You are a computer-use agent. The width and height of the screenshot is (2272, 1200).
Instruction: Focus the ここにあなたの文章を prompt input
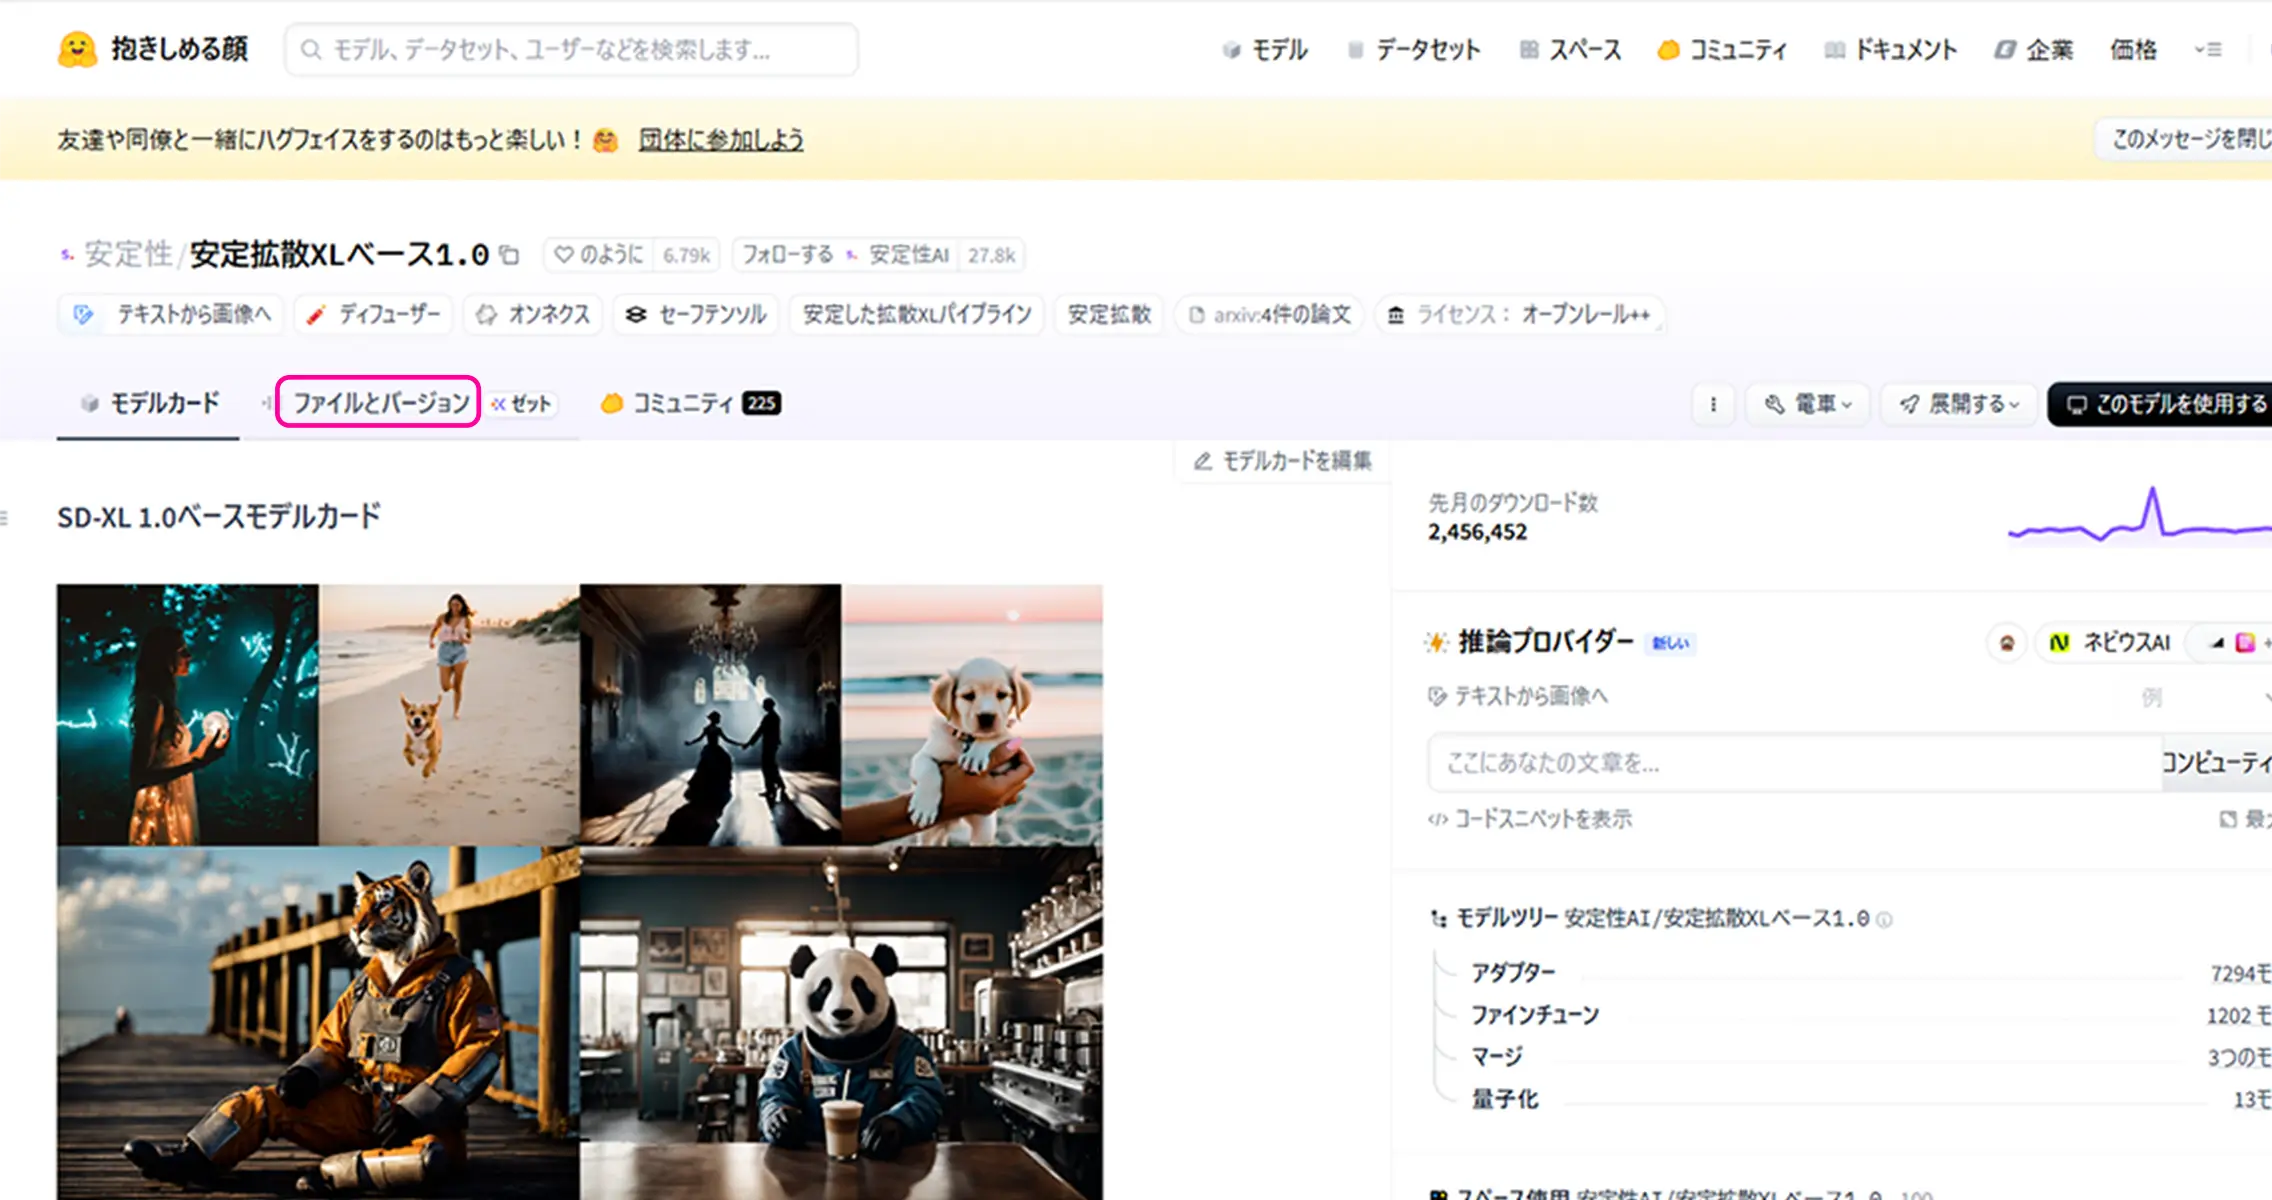click(1795, 763)
